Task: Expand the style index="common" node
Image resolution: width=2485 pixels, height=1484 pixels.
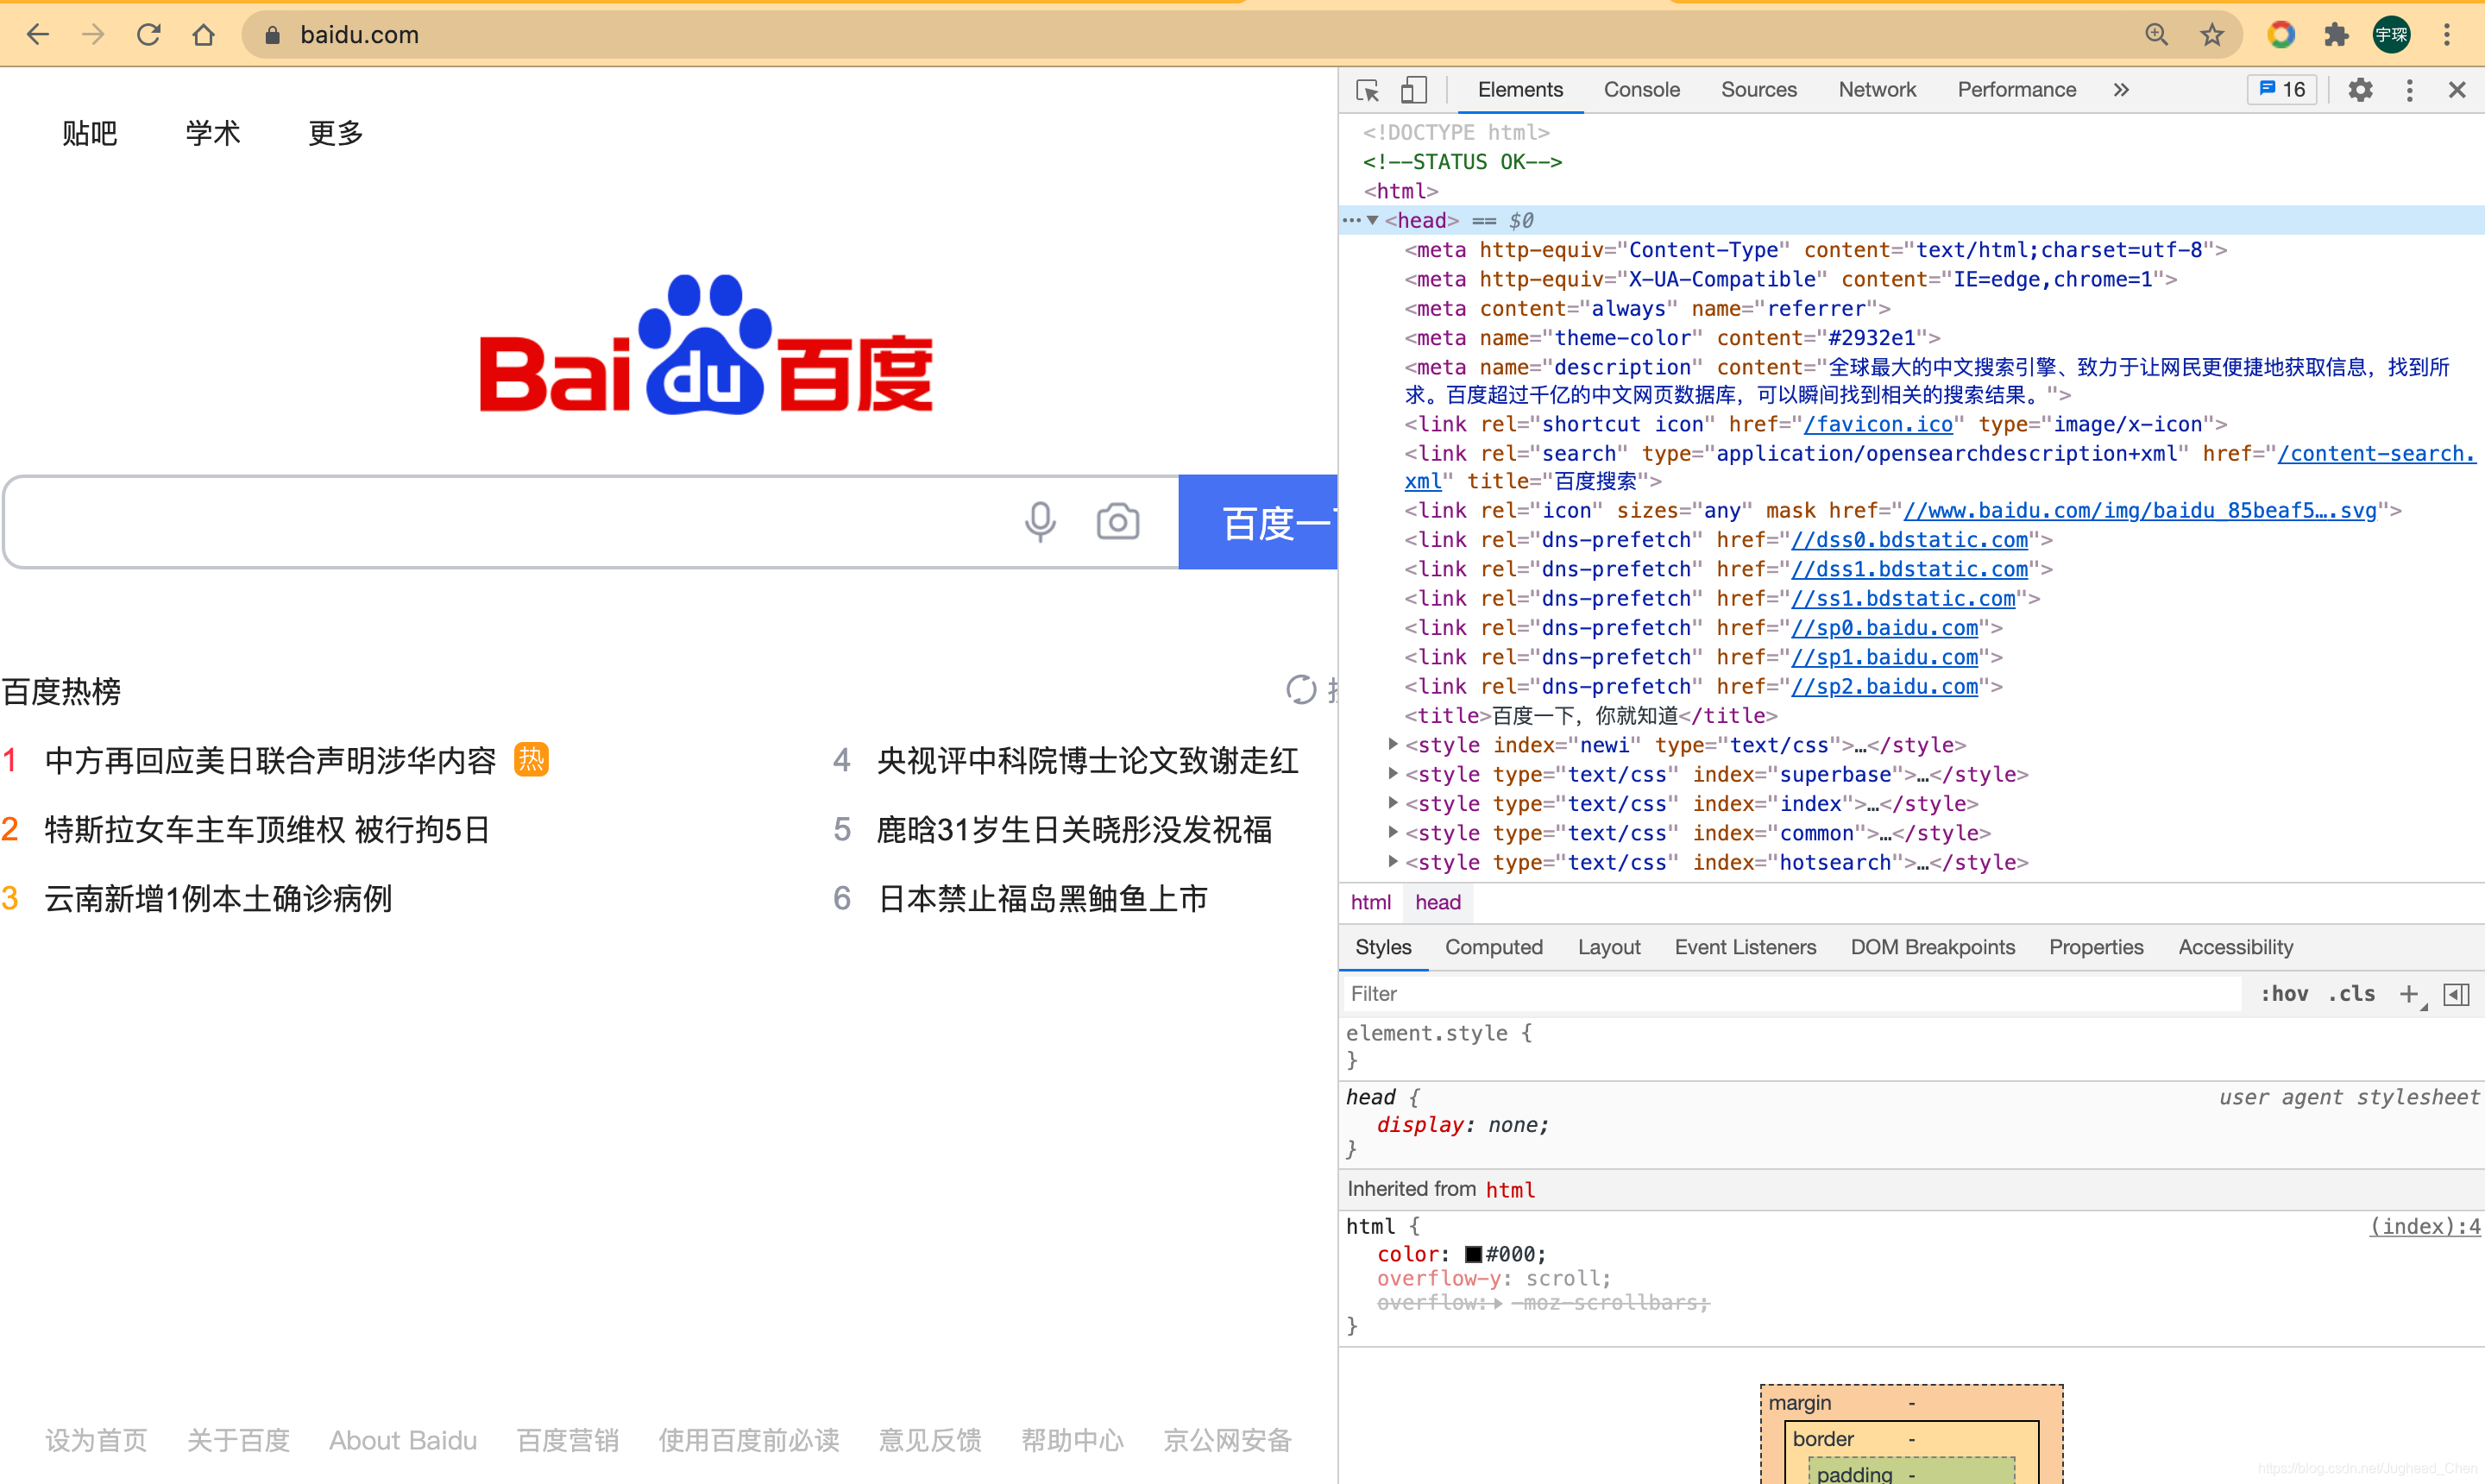Action: (x=1393, y=832)
